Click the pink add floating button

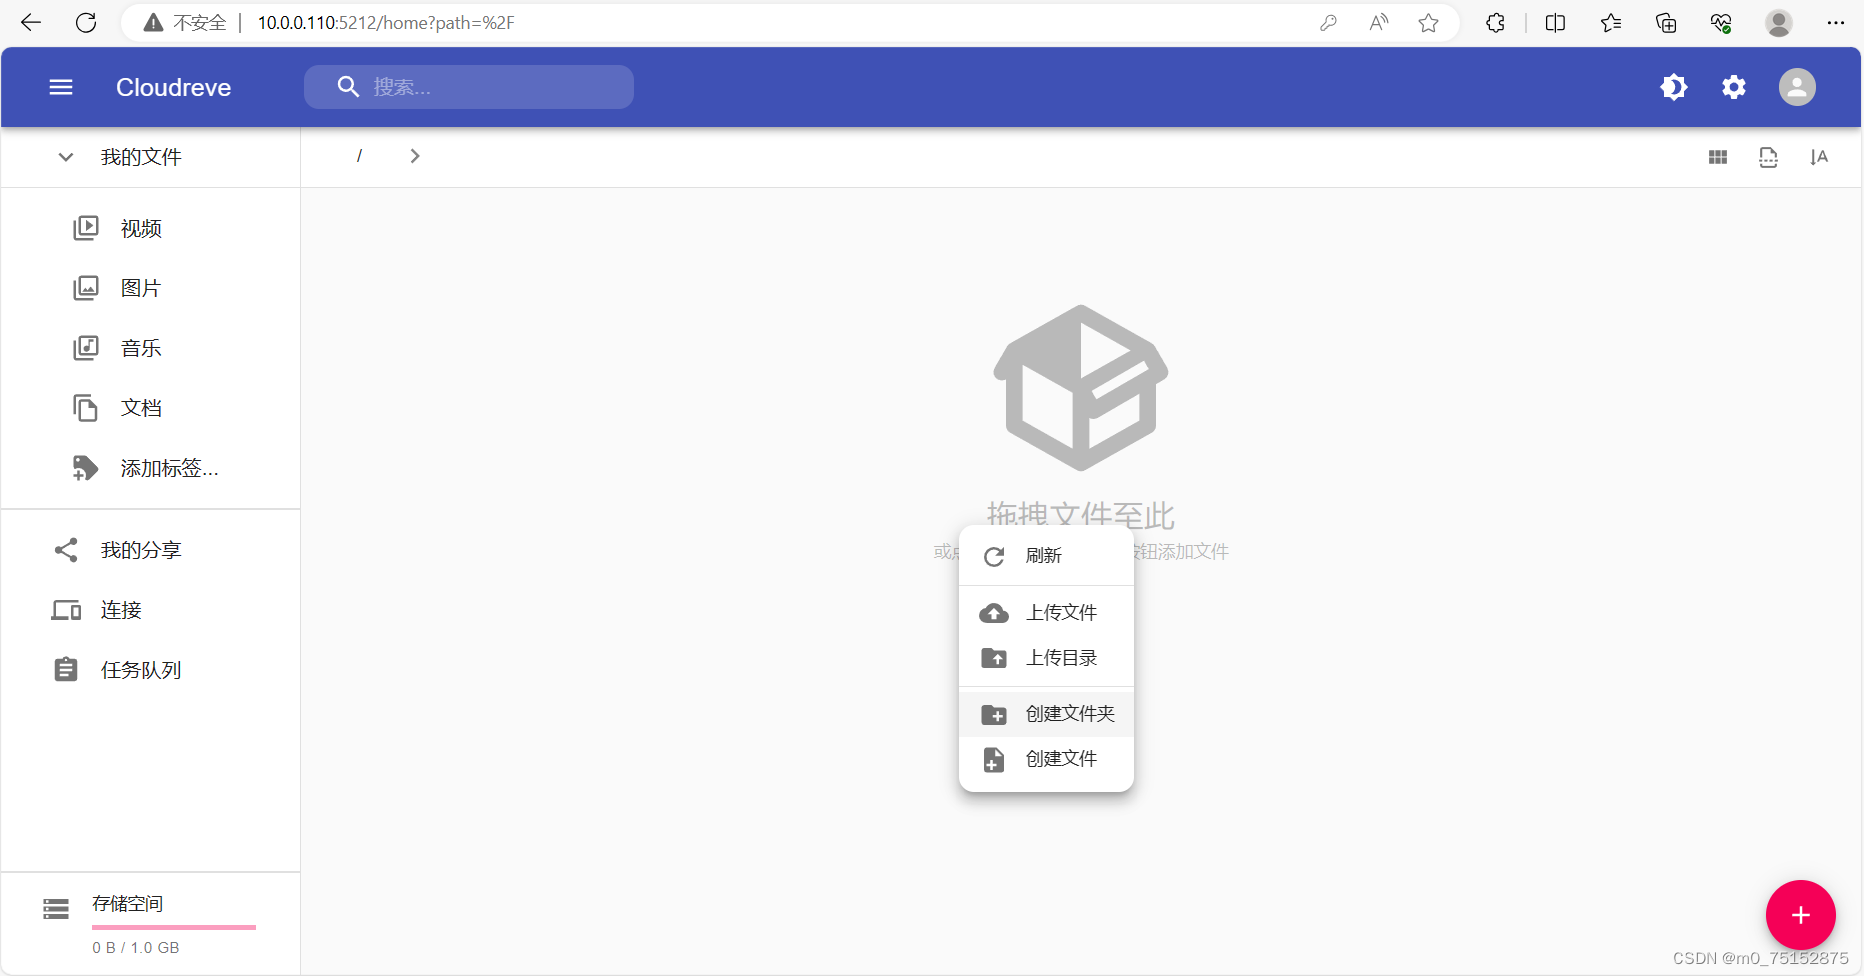(1800, 915)
